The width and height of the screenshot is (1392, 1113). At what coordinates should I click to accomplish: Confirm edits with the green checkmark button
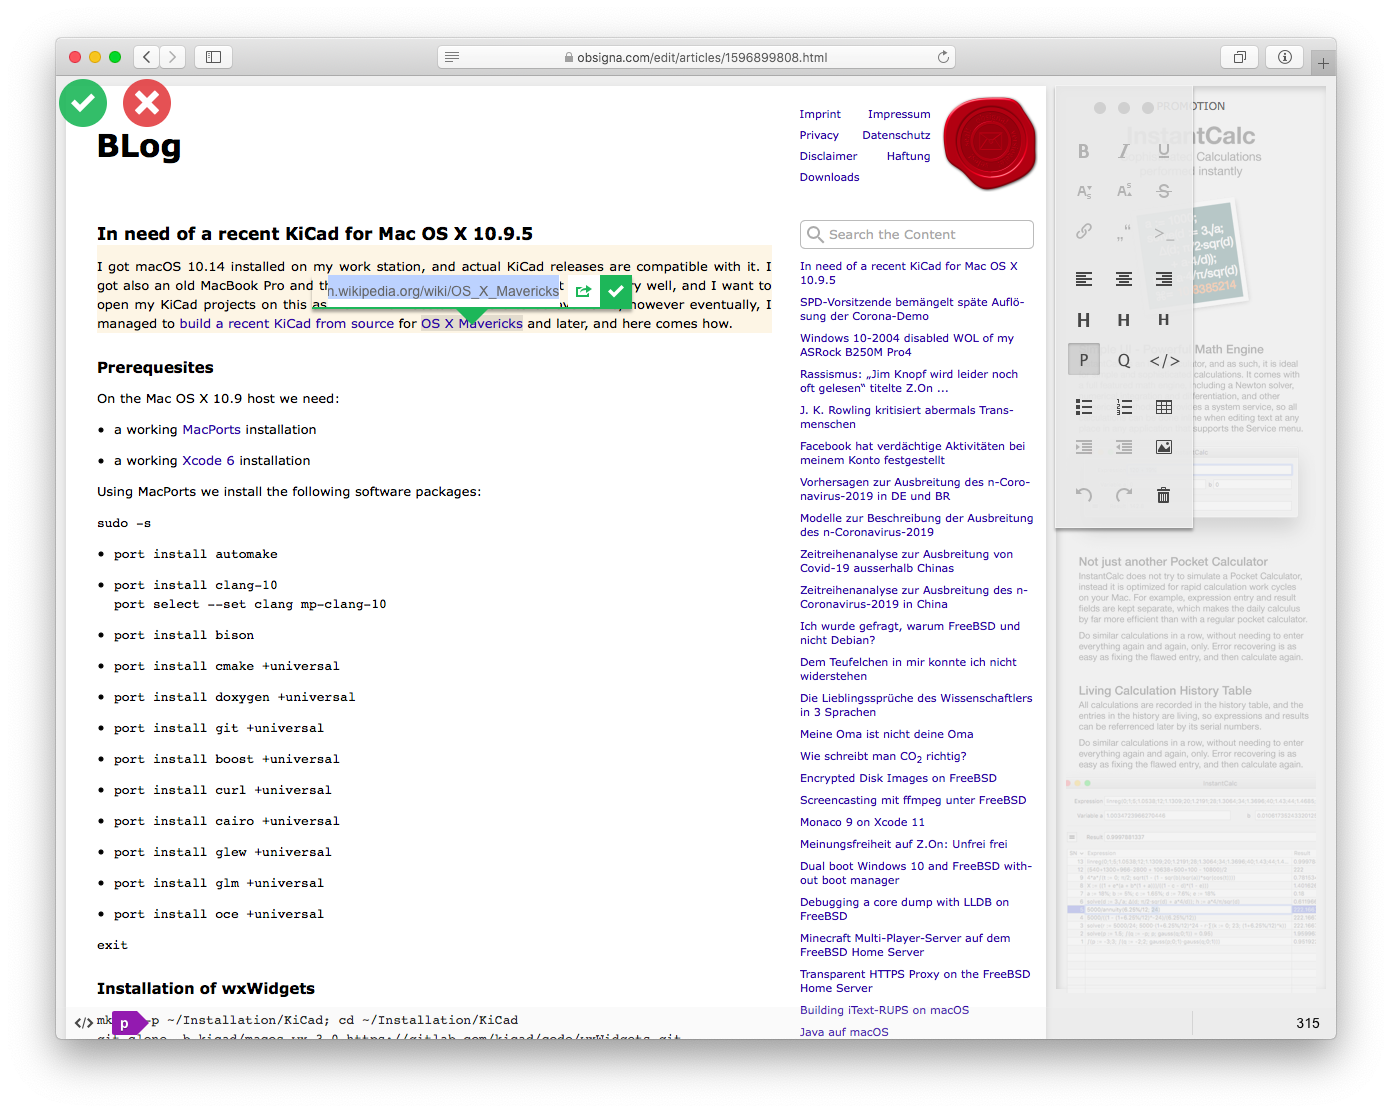coord(83,102)
